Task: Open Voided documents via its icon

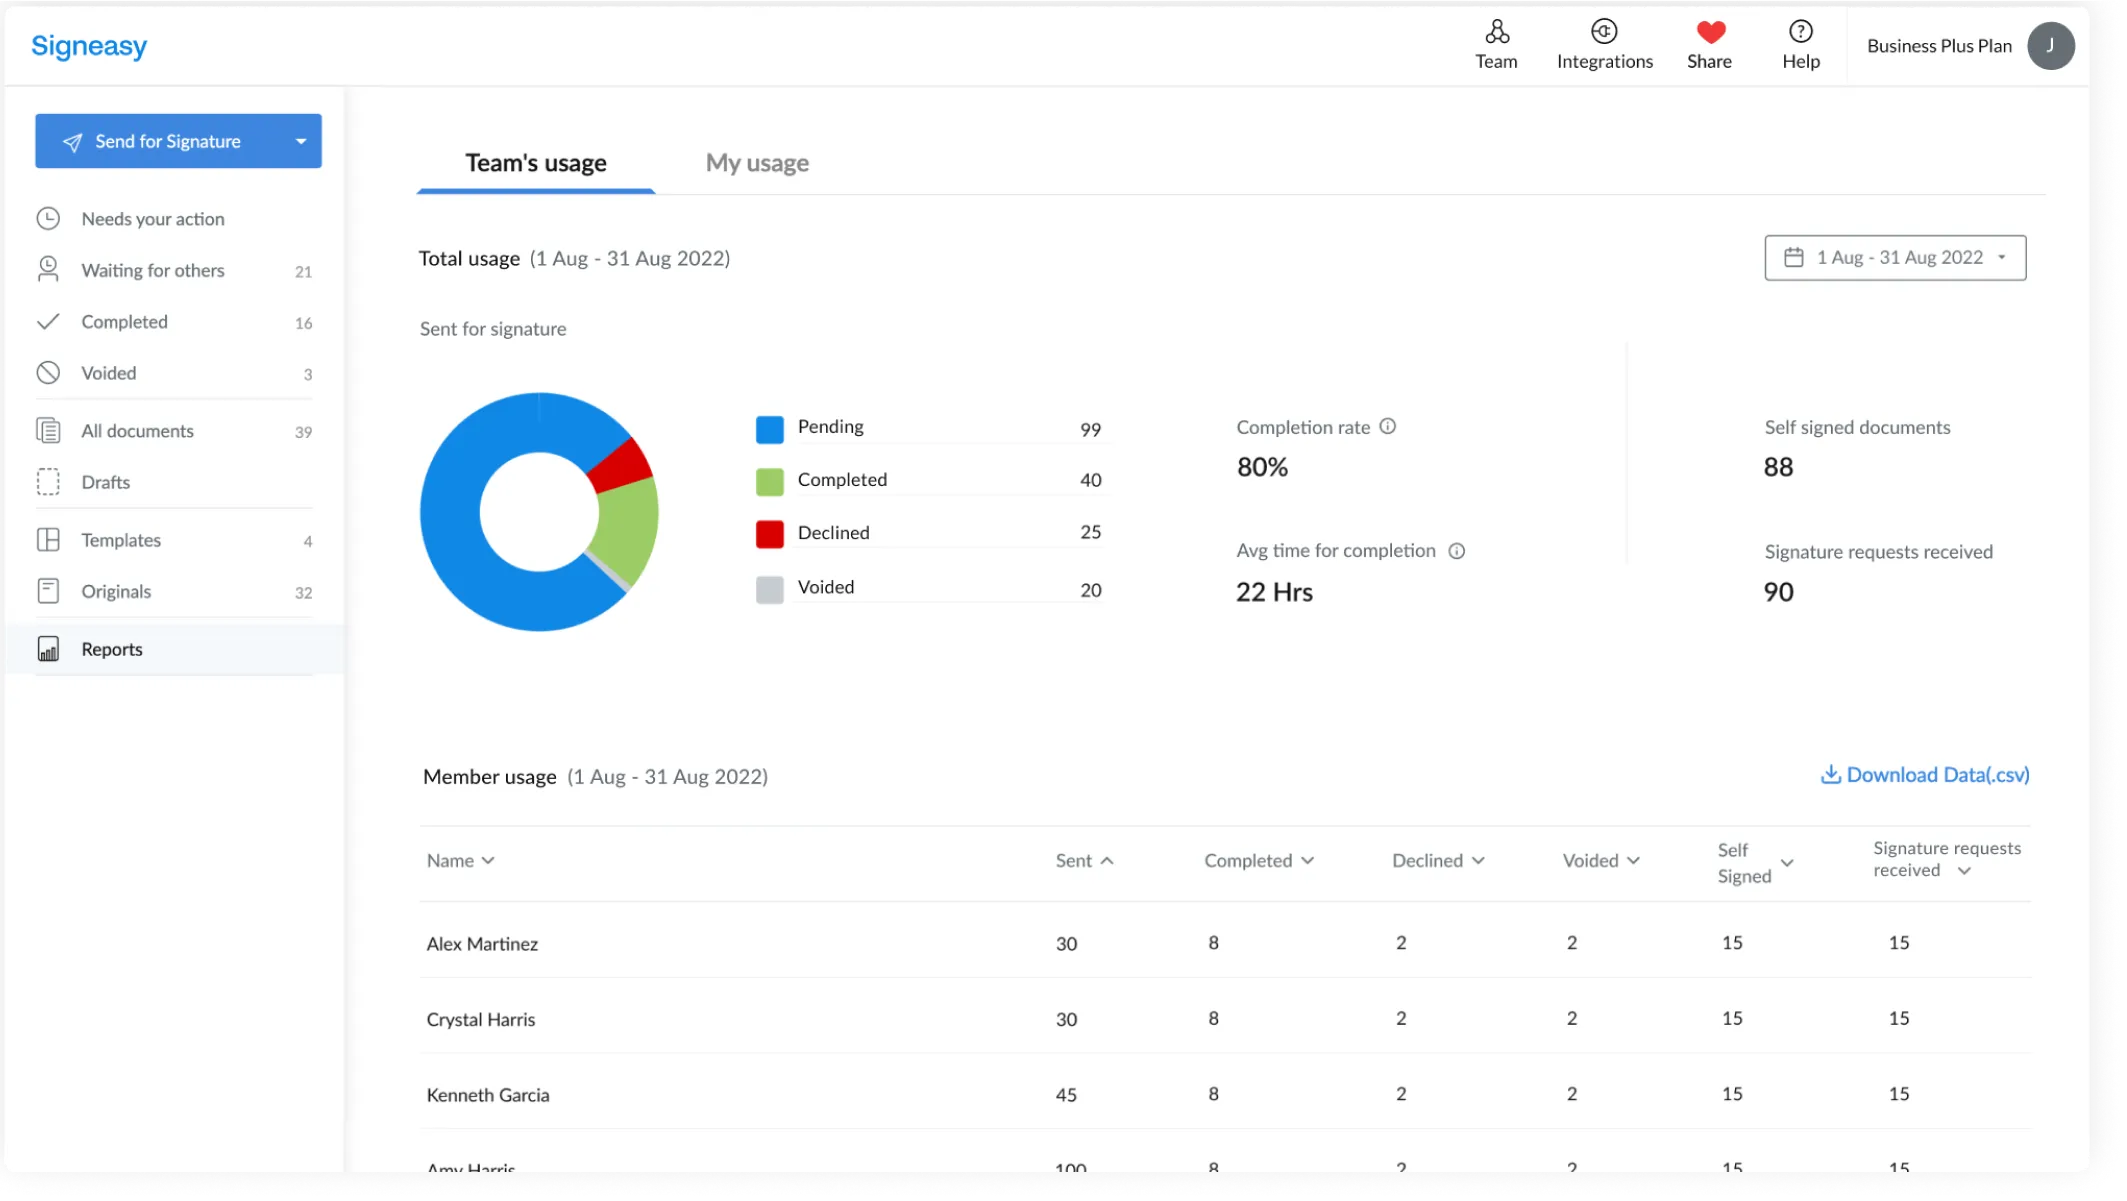Action: 47,372
